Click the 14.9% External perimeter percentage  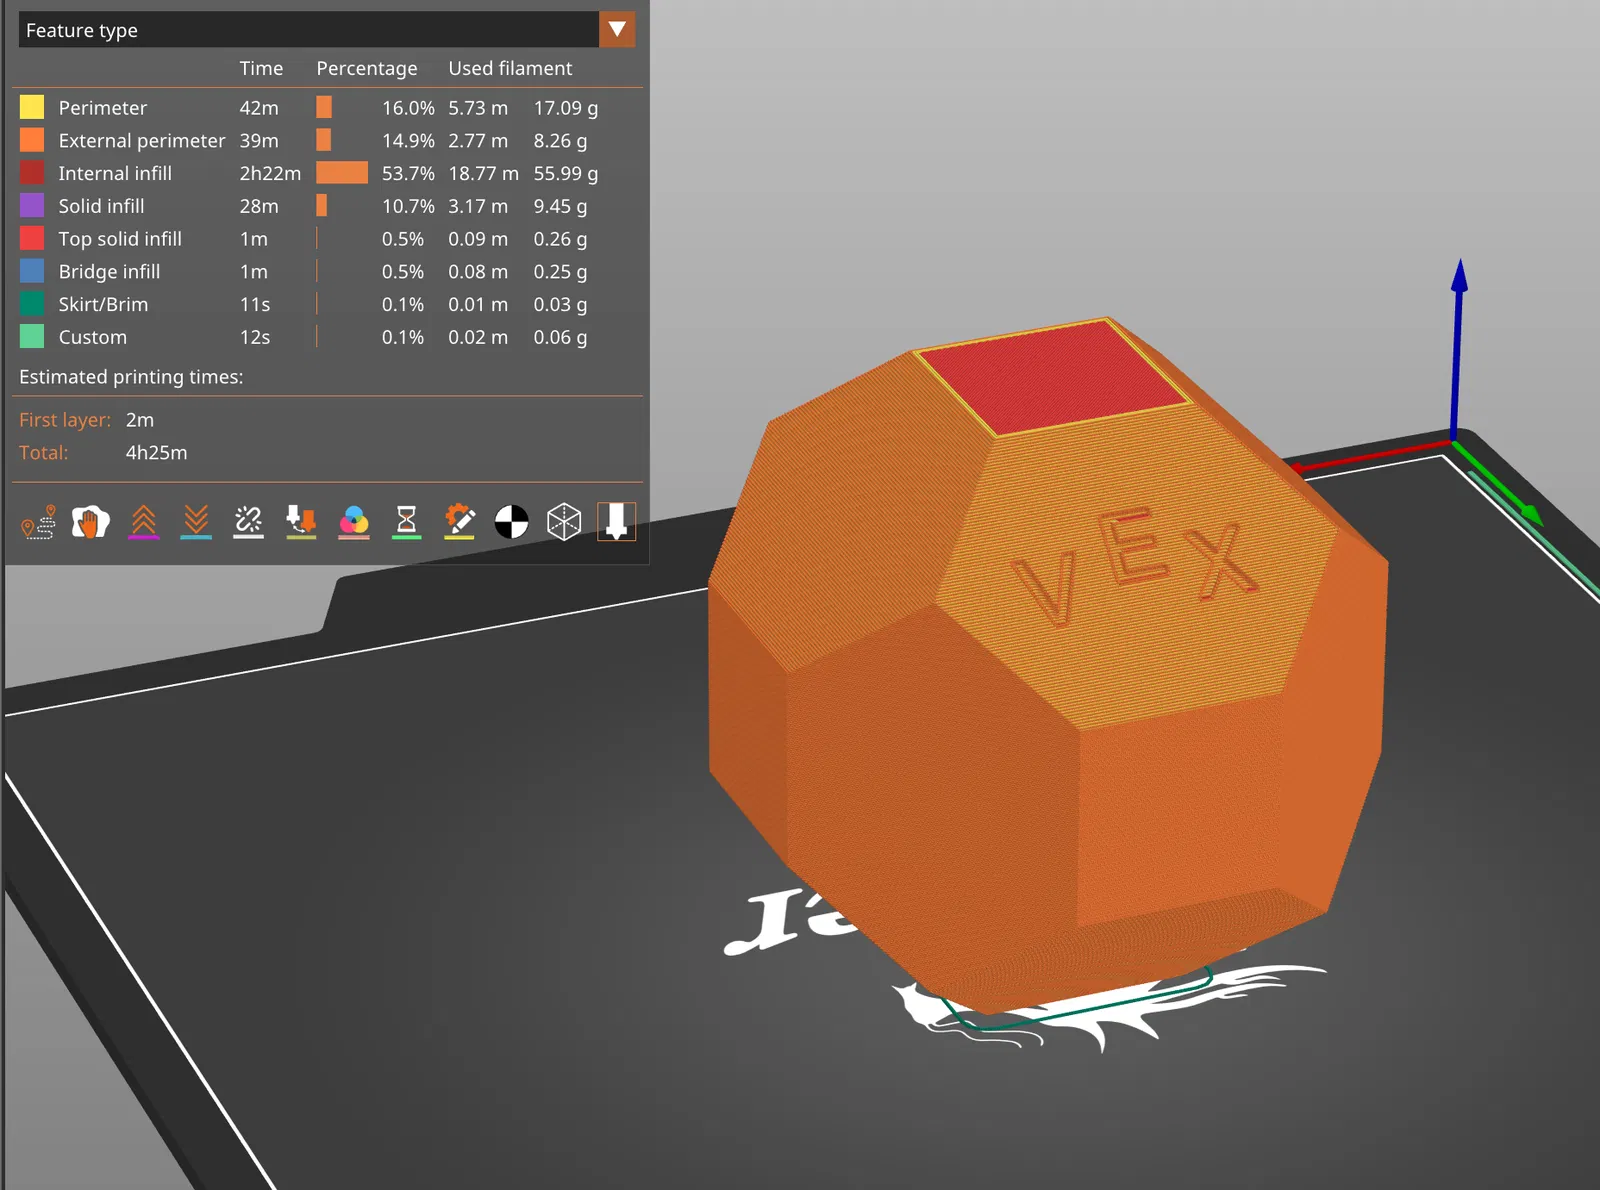click(408, 140)
